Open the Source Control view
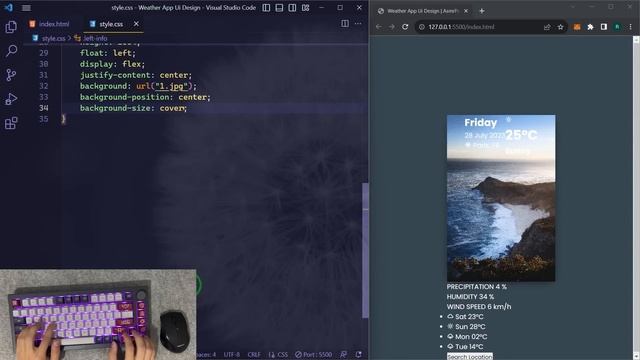Viewport: 640px width, 360px height. [11, 75]
